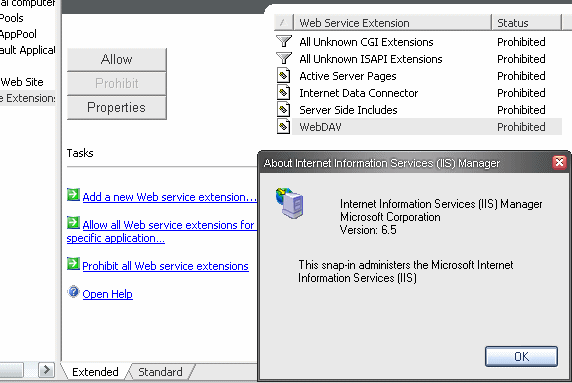Select the Pools tree item
The image size is (572, 383).
click(x=12, y=18)
